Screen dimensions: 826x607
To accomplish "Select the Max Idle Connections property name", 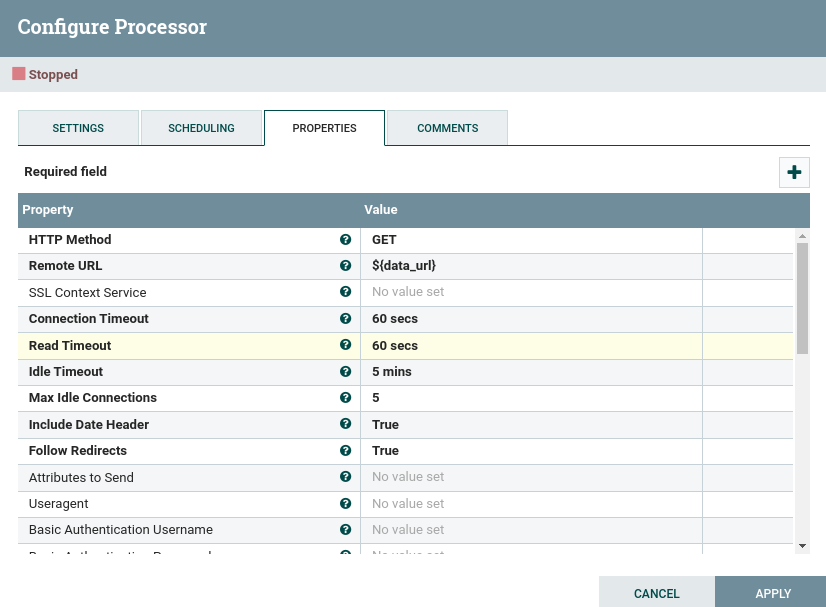I will (93, 398).
